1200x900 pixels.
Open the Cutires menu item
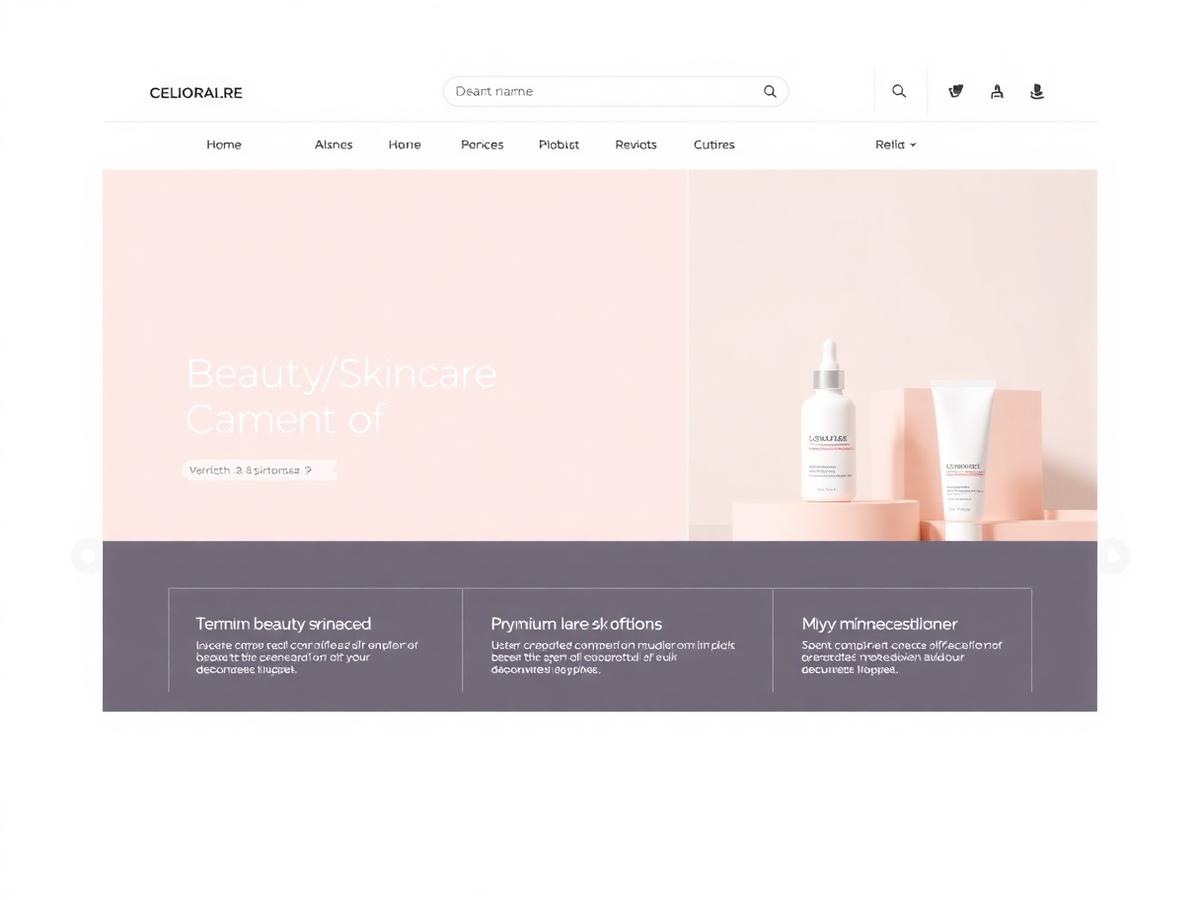(714, 145)
